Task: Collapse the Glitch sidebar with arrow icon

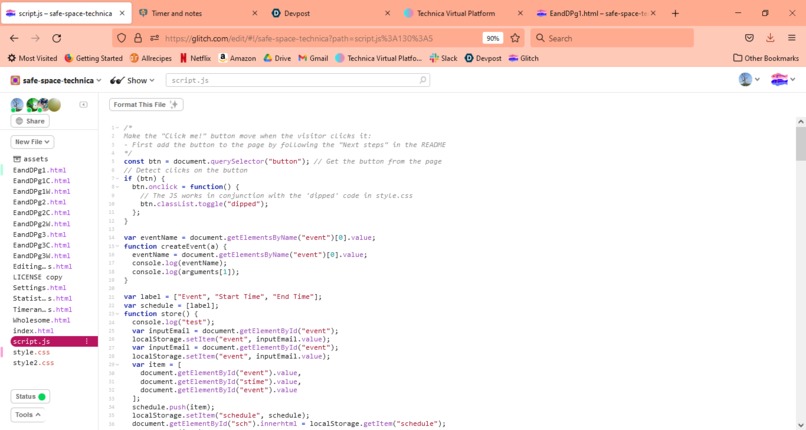Action: tap(83, 105)
